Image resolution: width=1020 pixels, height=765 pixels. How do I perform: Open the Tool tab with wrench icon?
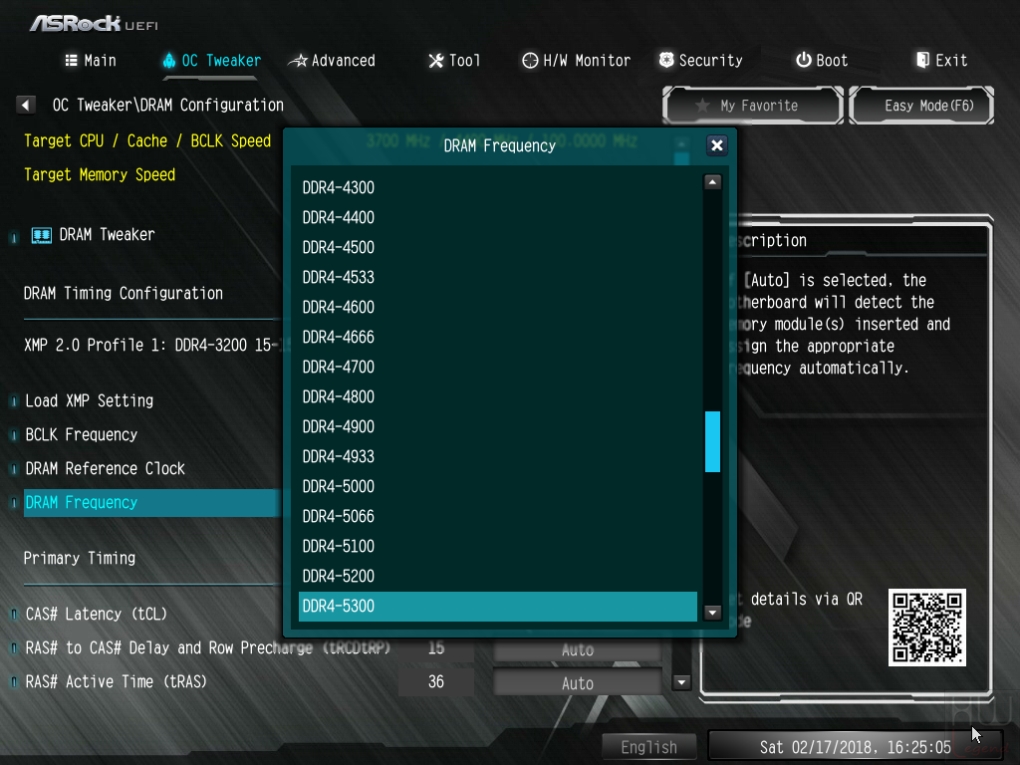454,60
